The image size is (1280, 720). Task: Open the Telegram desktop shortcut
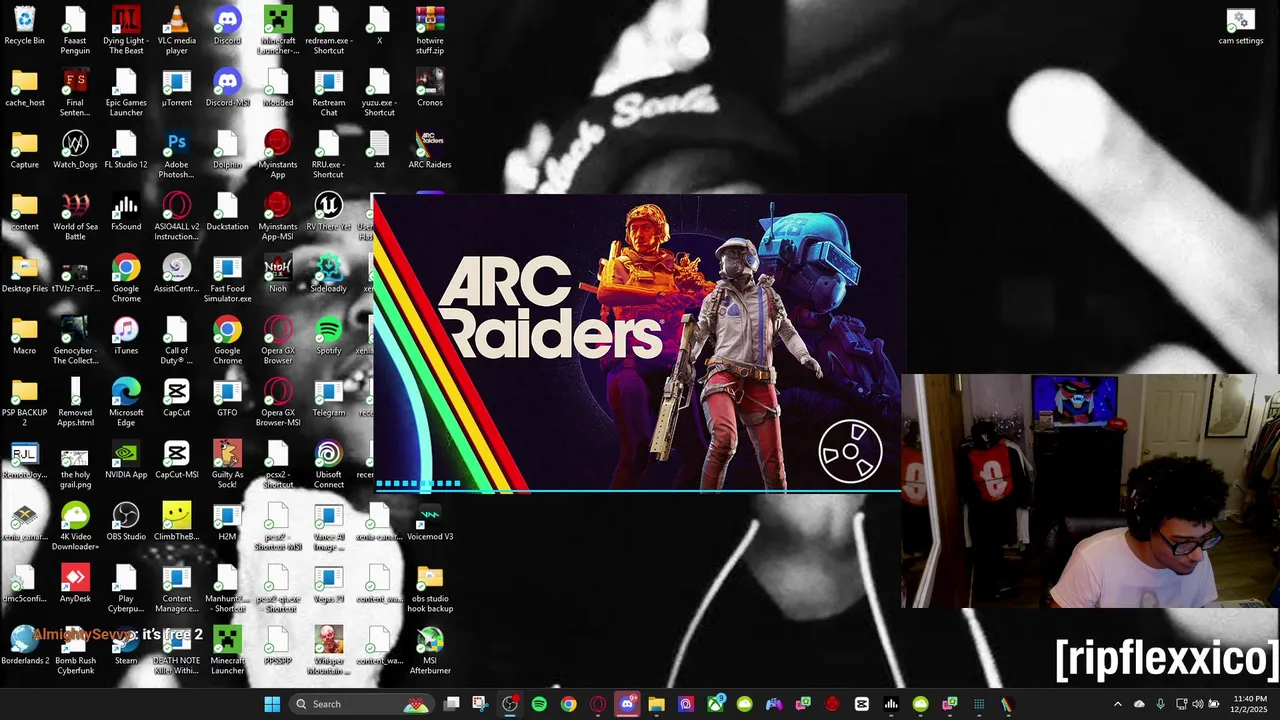[x=328, y=397]
